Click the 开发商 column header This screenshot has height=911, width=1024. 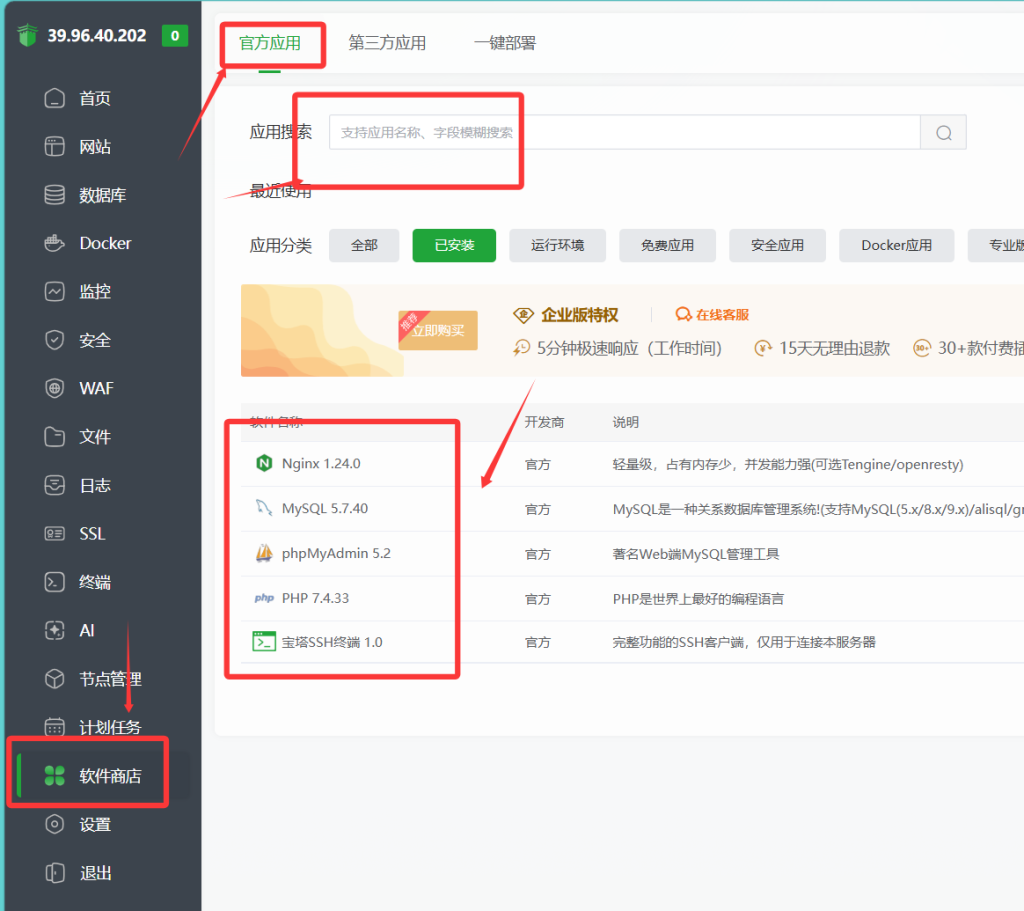point(544,423)
